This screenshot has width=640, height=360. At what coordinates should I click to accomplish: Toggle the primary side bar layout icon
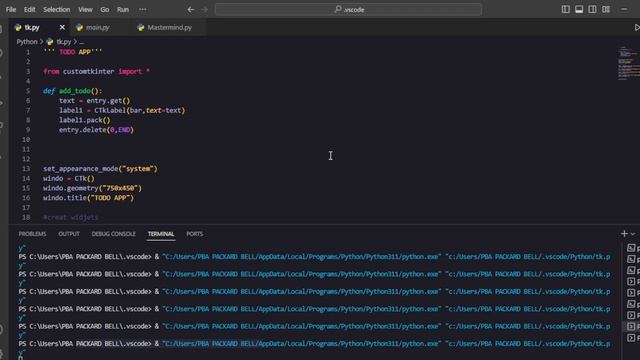pyautogui.click(x=565, y=9)
